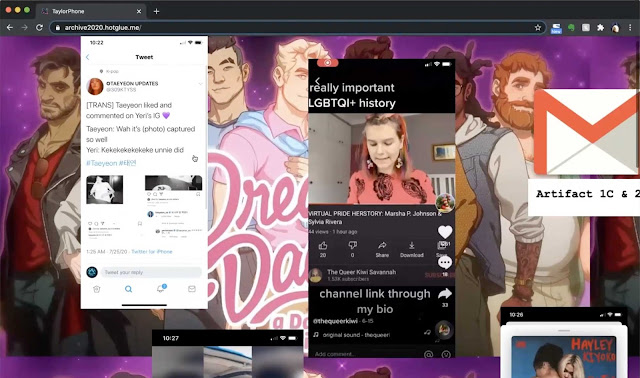This screenshot has height=378, width=640.
Task: Close the TaylorPhone tab
Action: (139, 11)
